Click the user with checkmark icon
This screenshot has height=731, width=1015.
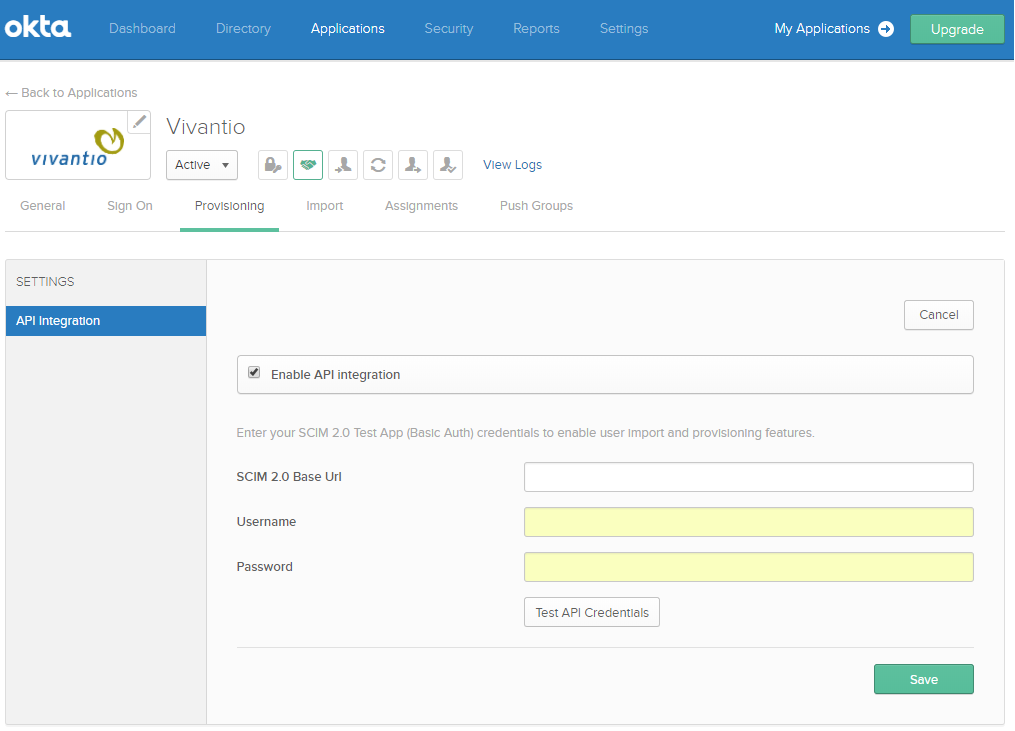[x=448, y=165]
